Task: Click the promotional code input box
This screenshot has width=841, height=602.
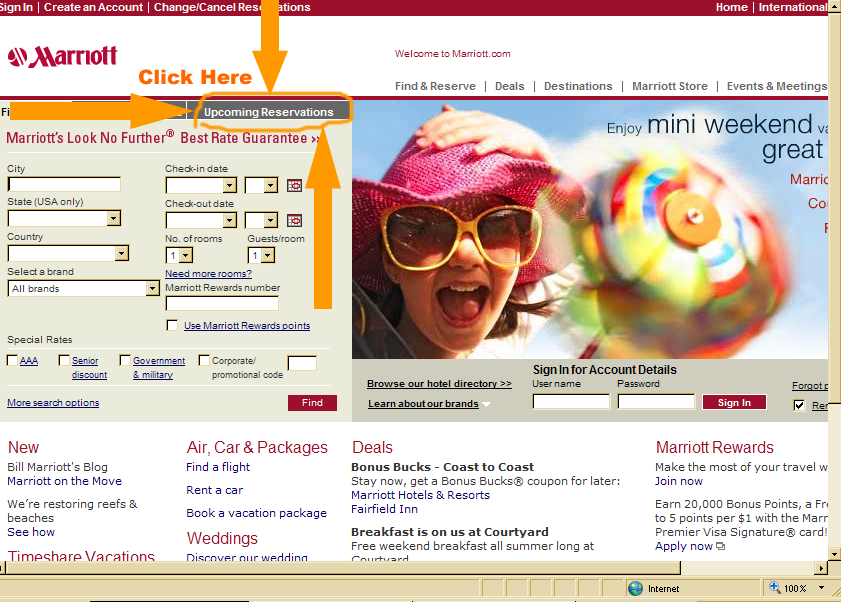Action: [302, 363]
